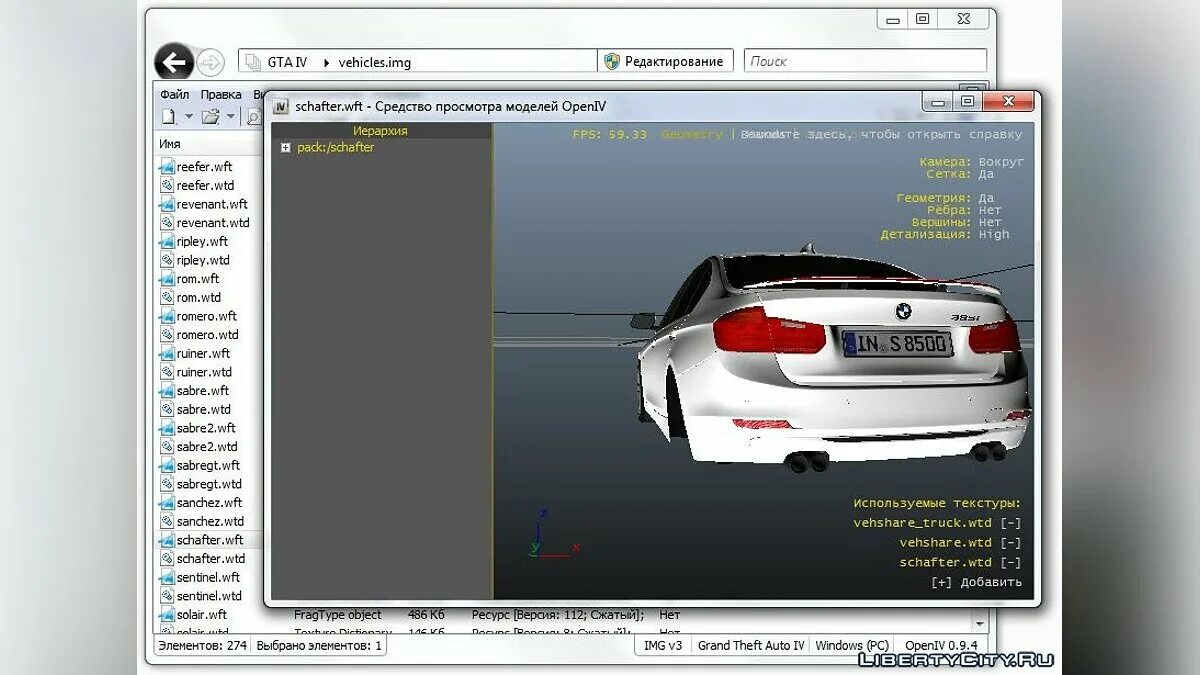Select romero.wft in the file list
Image resolution: width=1200 pixels, height=675 pixels.
(206, 316)
